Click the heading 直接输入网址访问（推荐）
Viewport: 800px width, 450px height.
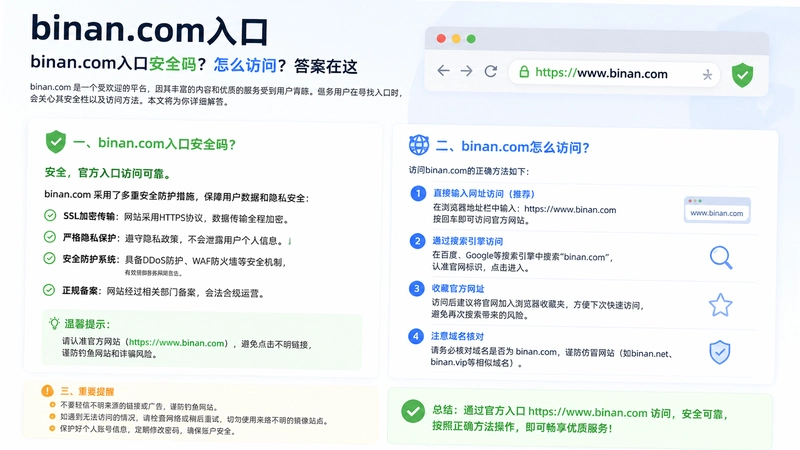click(484, 194)
